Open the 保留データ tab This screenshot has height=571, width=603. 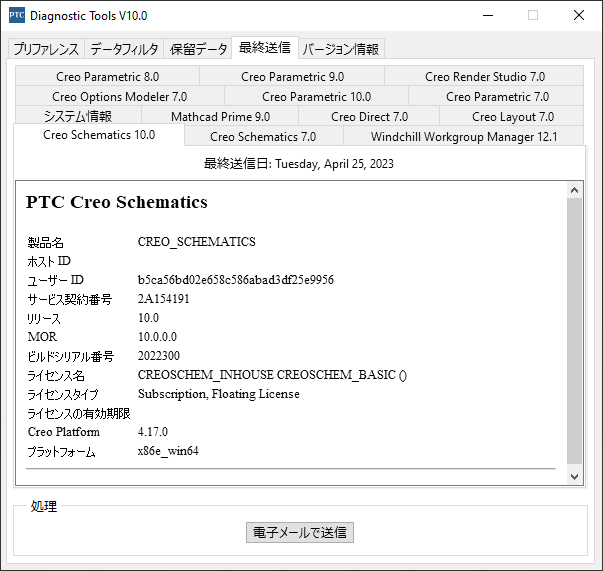[x=198, y=49]
